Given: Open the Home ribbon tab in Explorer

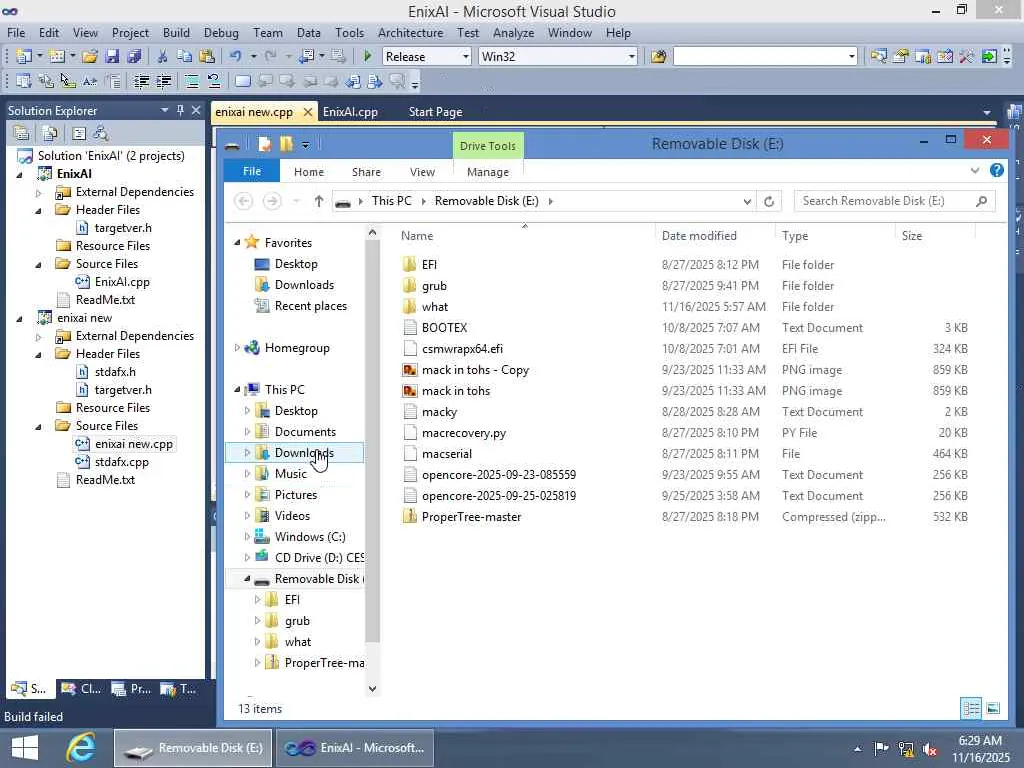Looking at the screenshot, I should (x=309, y=172).
